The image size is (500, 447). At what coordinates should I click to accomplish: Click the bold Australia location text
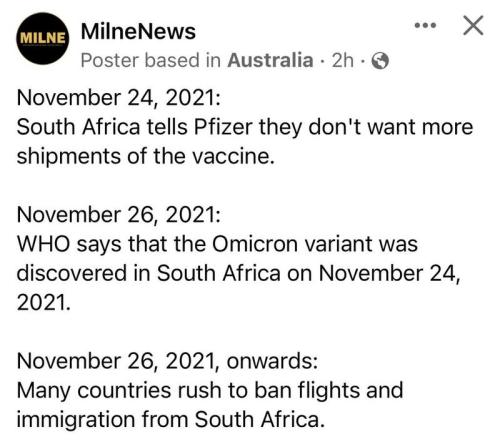coord(270,60)
